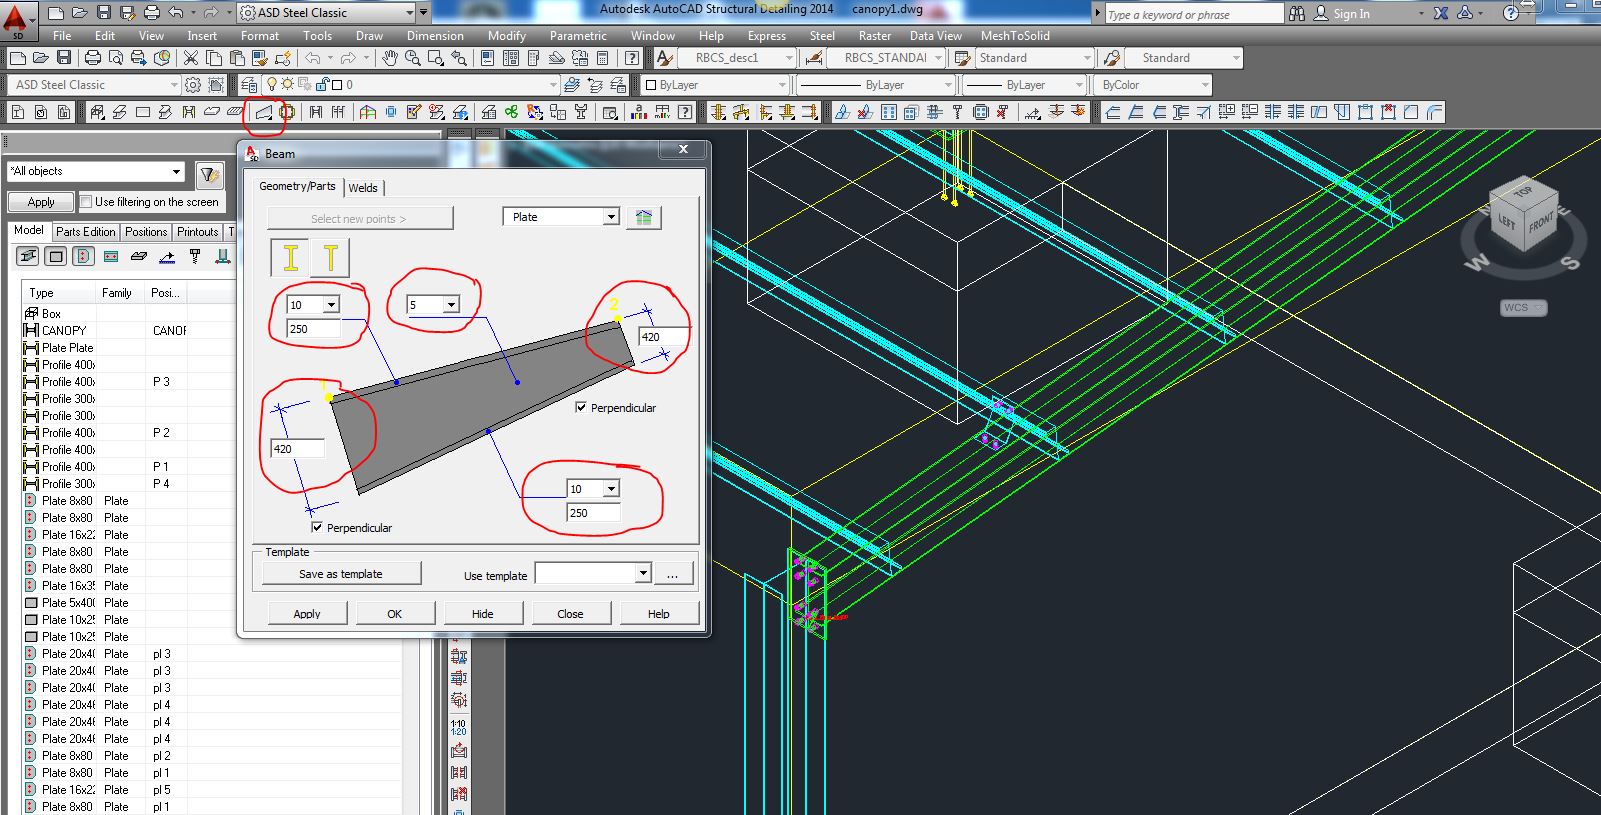
Task: Toggle lower Perpendicular checkbox in Beam dialog
Action: [x=317, y=527]
